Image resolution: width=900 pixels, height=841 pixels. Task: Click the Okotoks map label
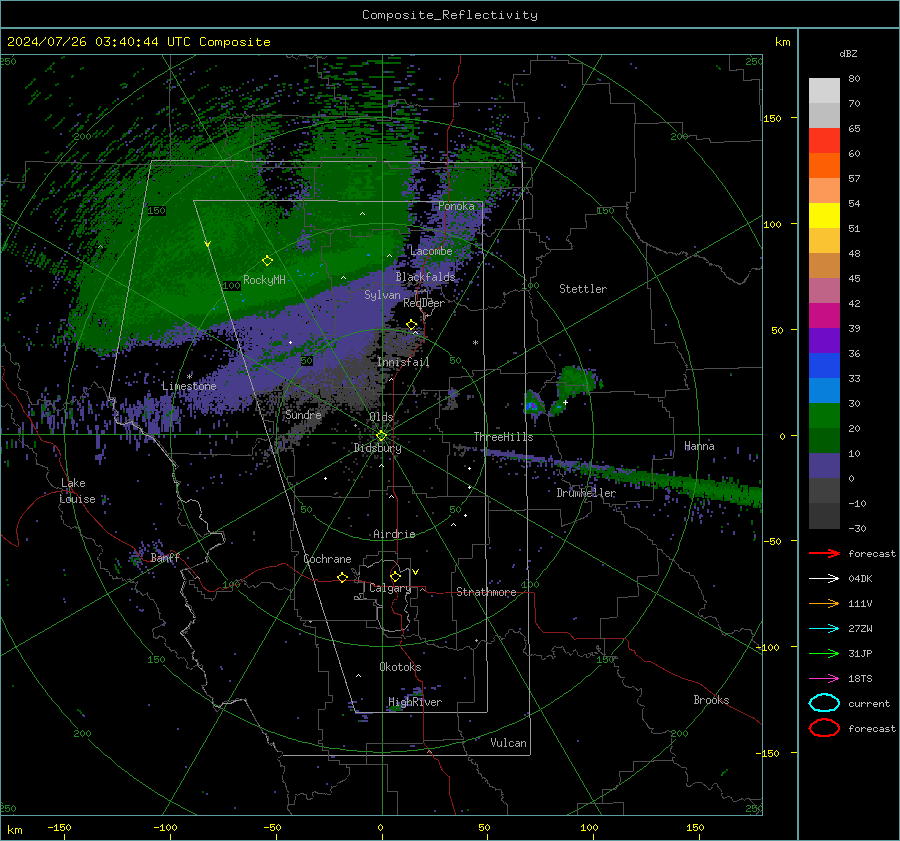click(x=400, y=667)
